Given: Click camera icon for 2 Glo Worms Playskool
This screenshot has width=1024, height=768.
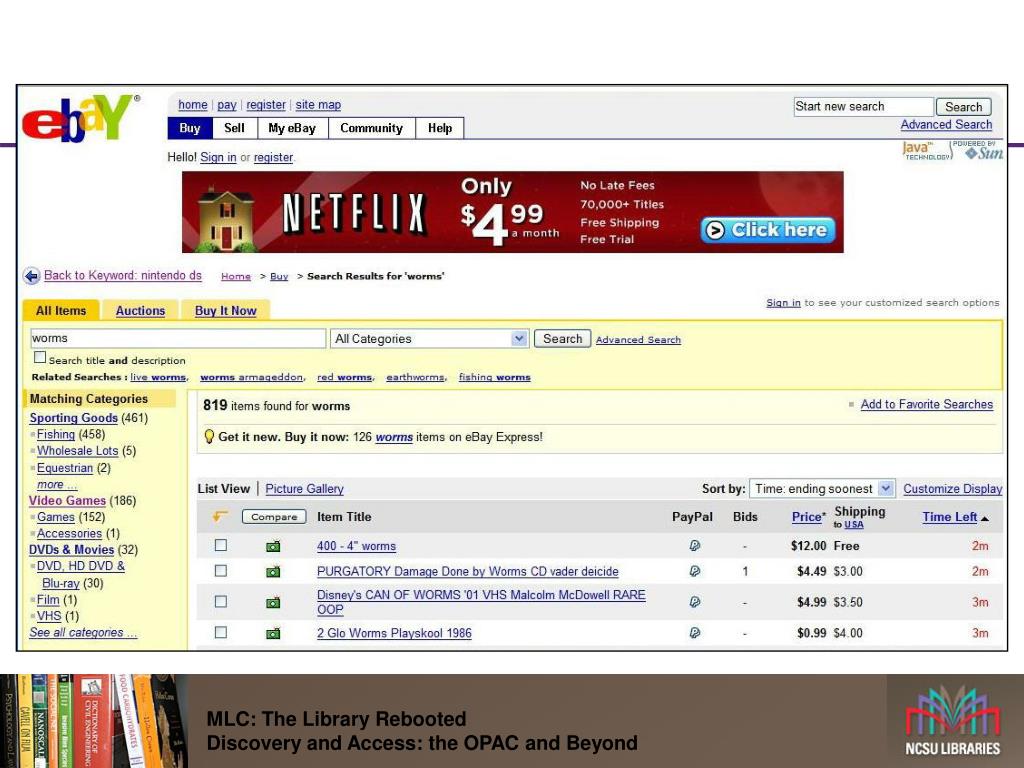Looking at the screenshot, I should coord(273,633).
